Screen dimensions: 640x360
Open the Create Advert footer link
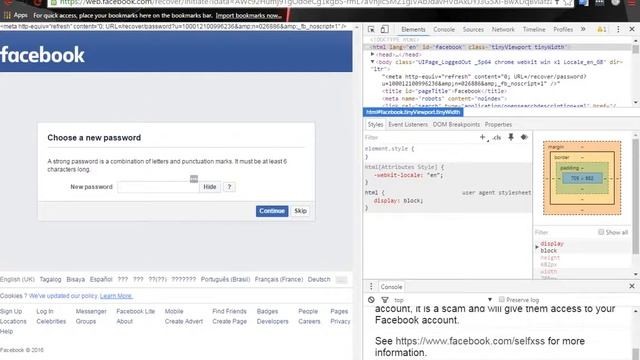[184, 322]
